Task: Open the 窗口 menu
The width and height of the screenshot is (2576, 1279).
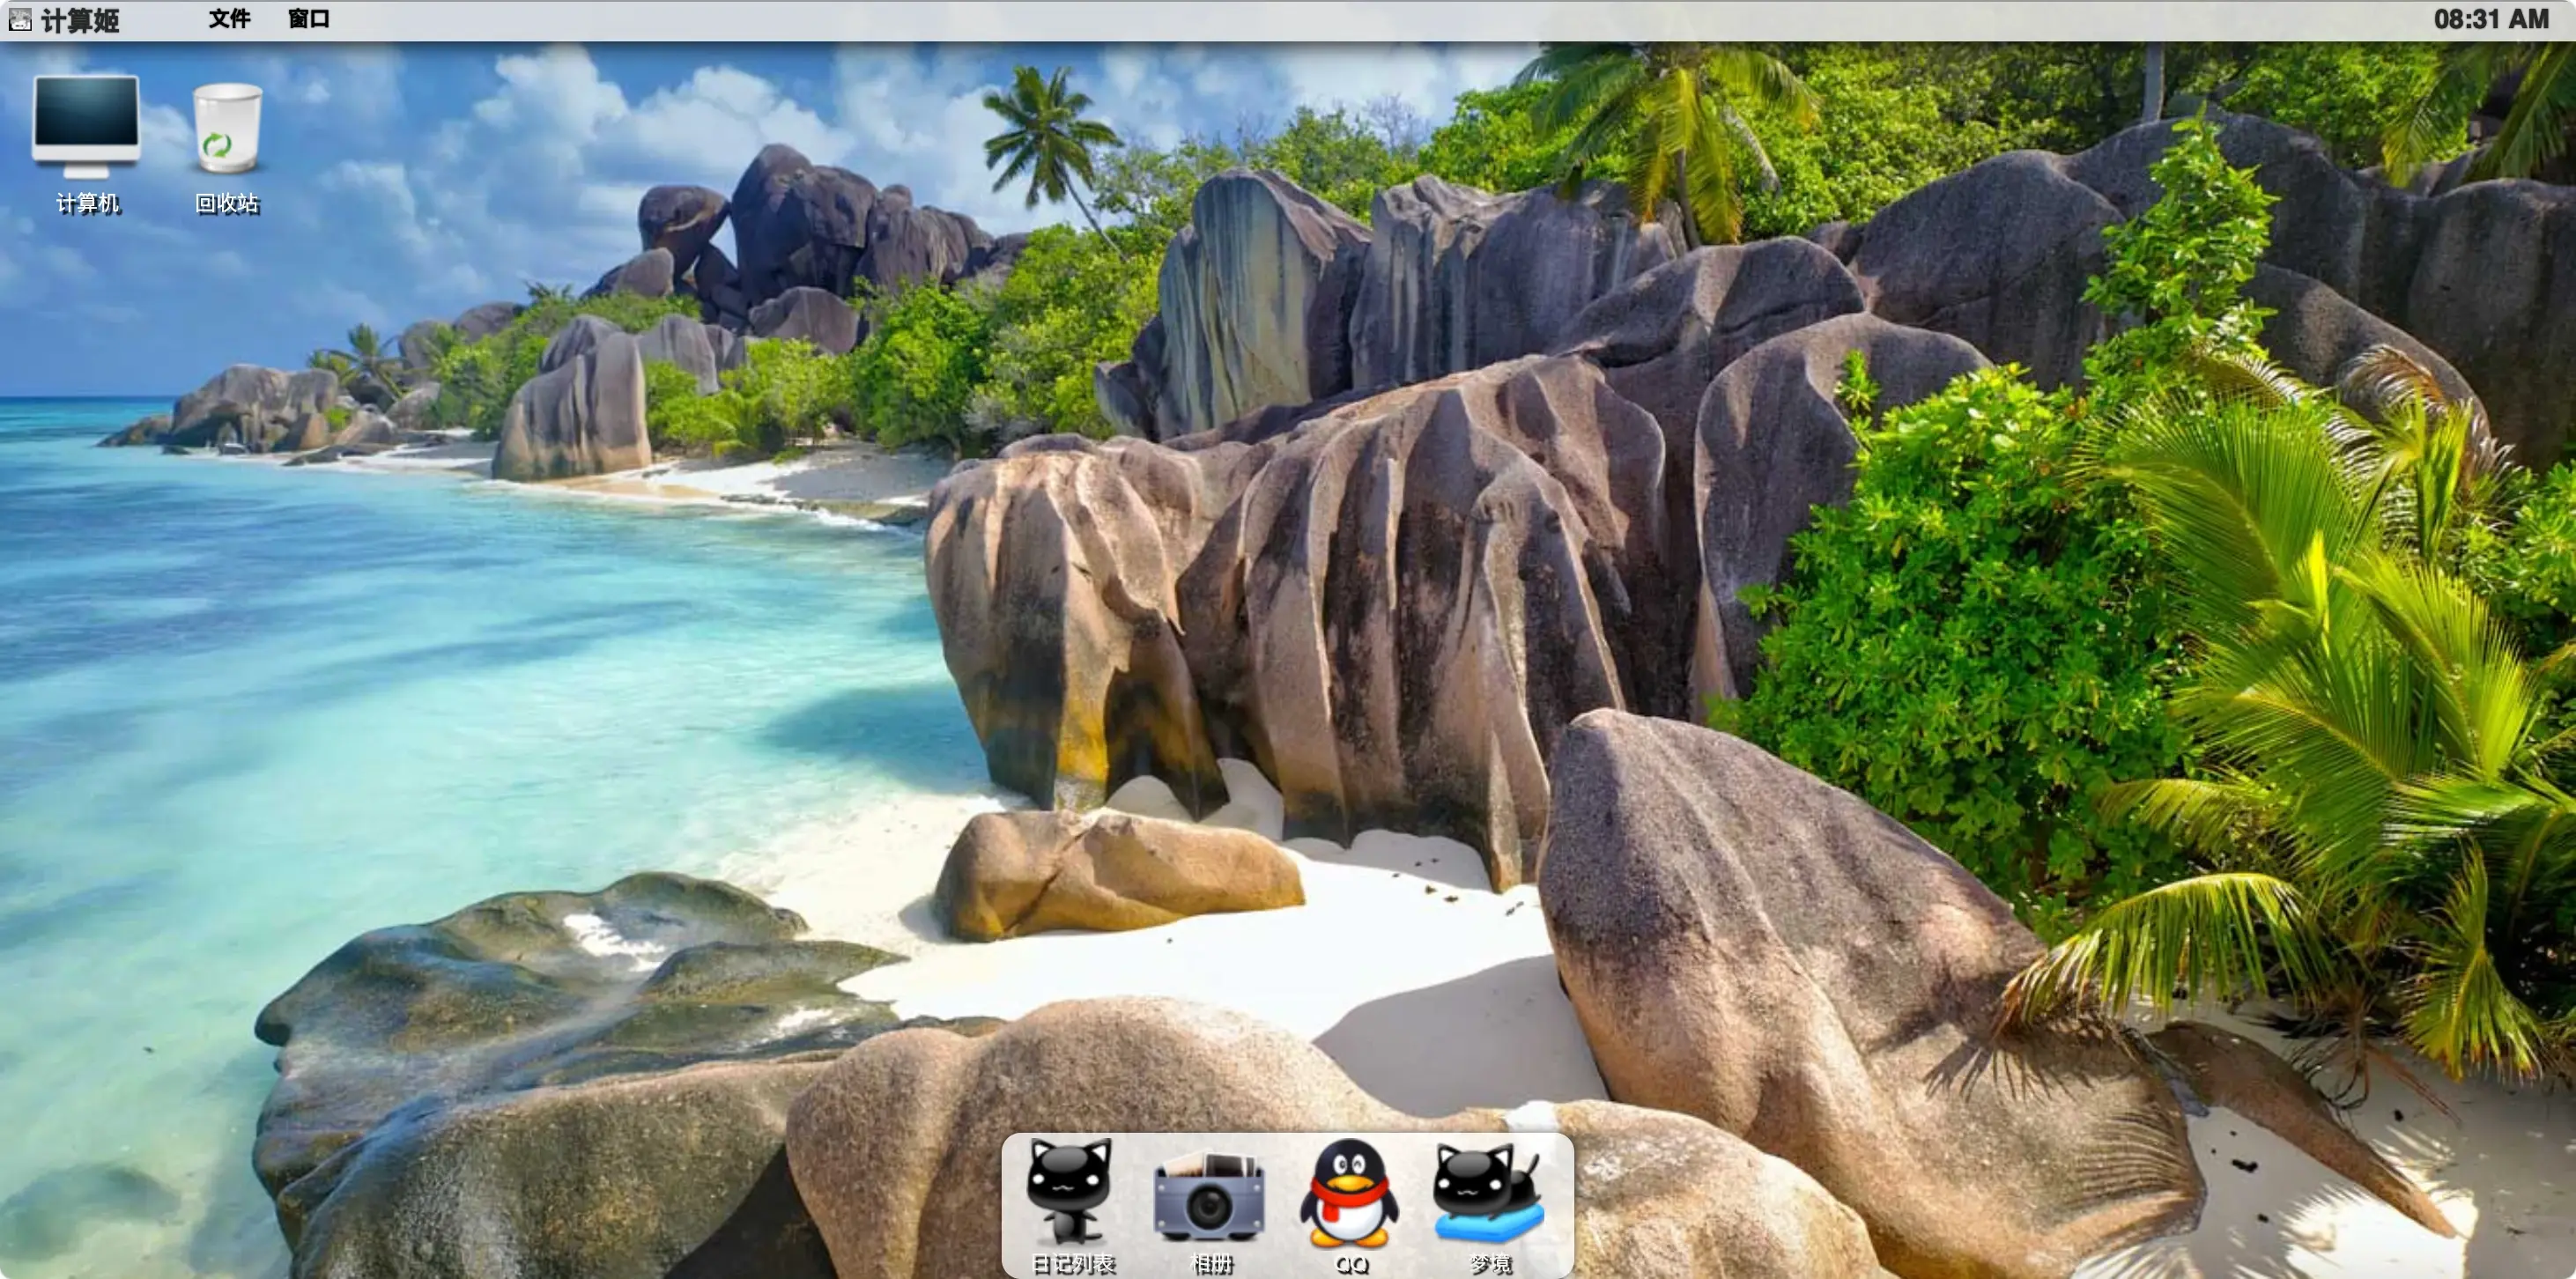Action: pyautogui.click(x=308, y=19)
